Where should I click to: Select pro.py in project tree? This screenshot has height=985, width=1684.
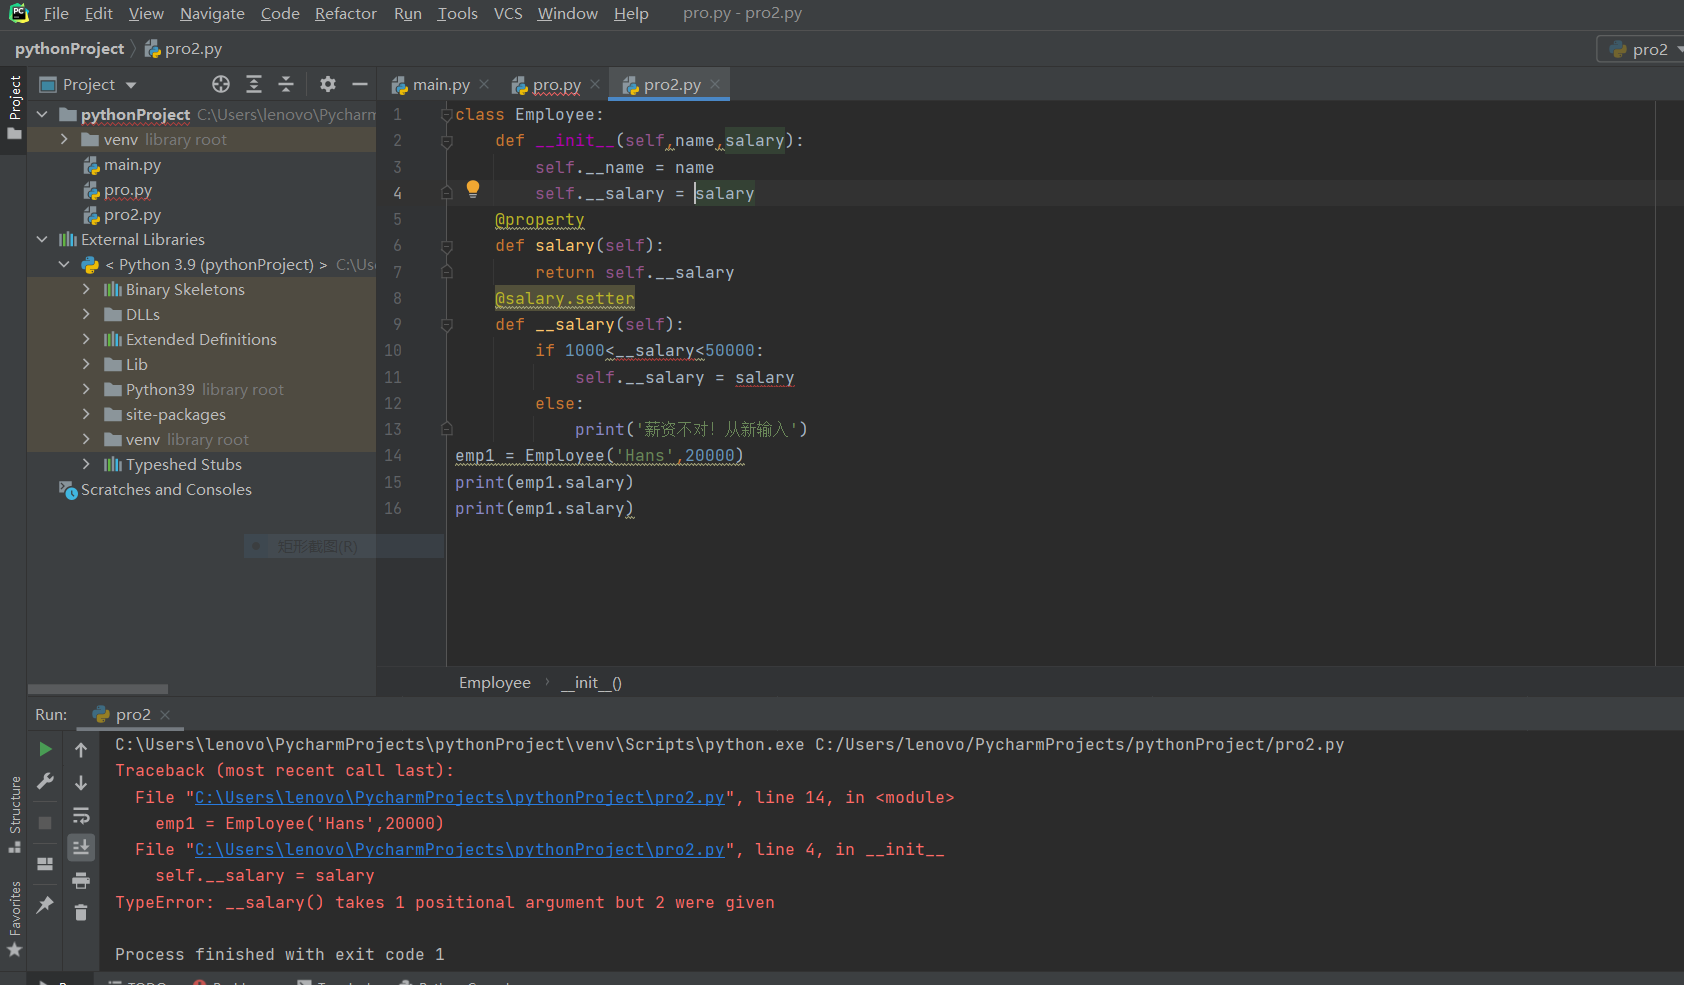tap(128, 189)
